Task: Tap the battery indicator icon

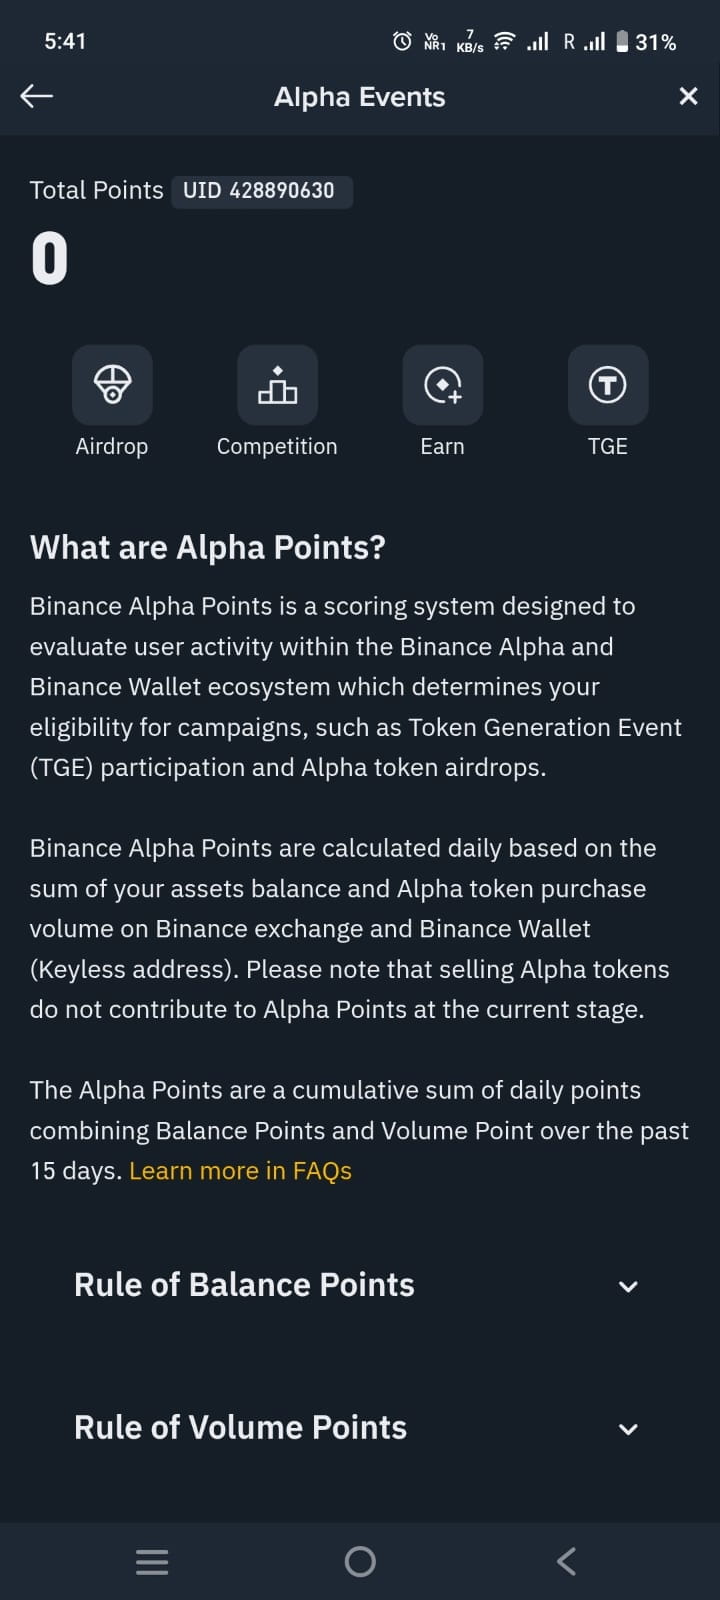Action: [x=622, y=41]
